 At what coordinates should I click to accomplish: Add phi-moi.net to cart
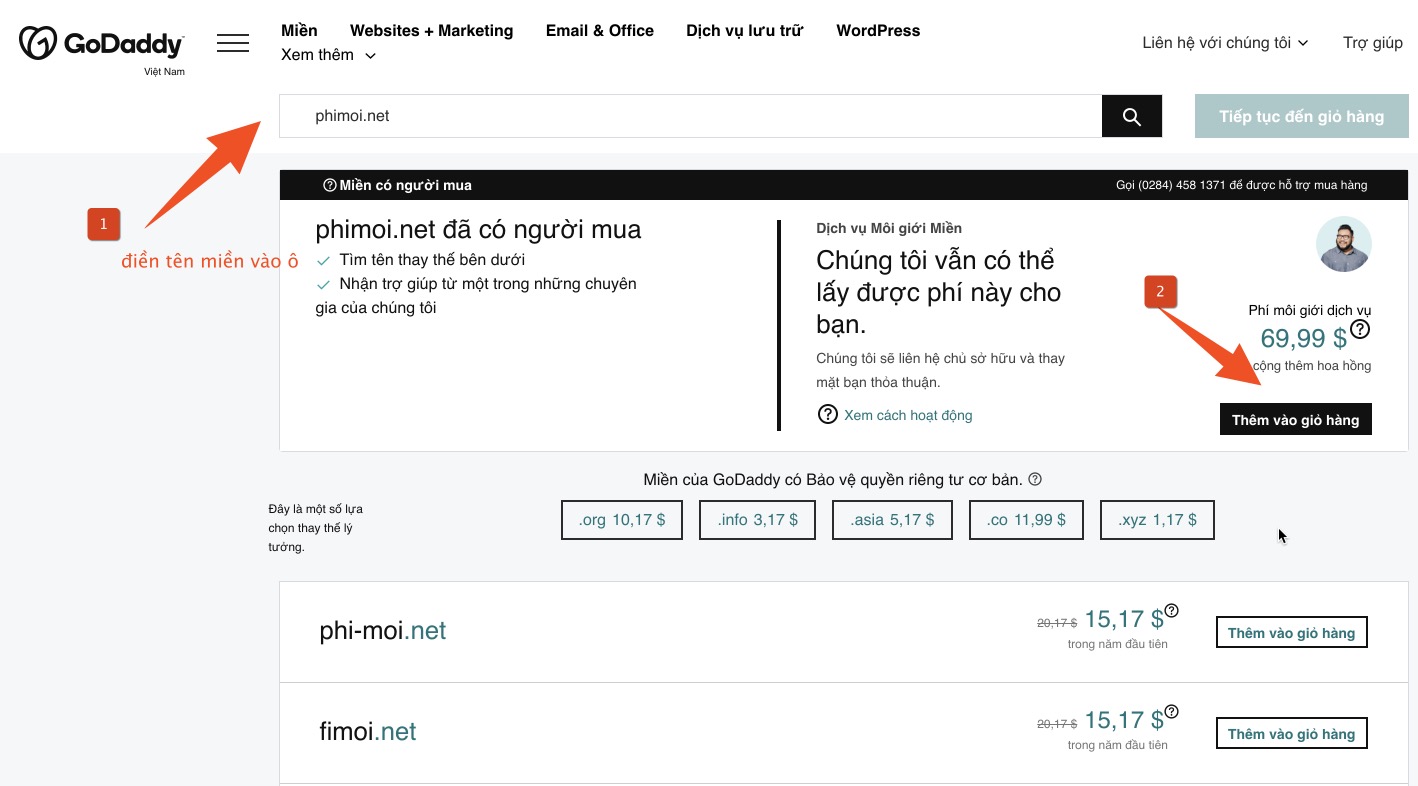coord(1291,633)
